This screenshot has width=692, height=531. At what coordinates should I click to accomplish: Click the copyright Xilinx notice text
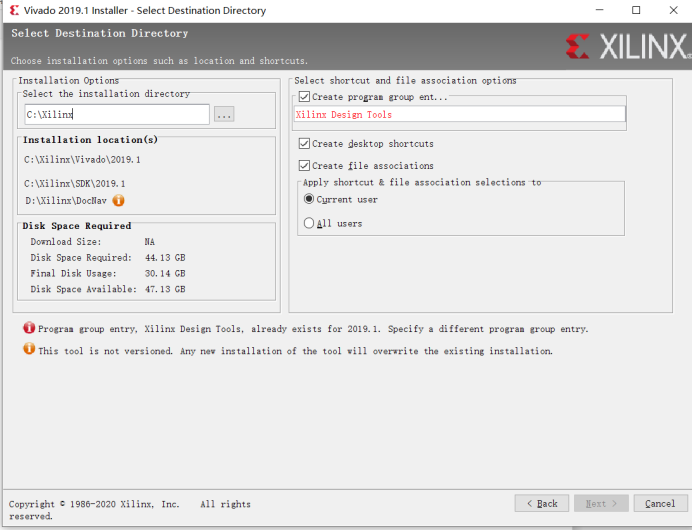click(x=130, y=510)
